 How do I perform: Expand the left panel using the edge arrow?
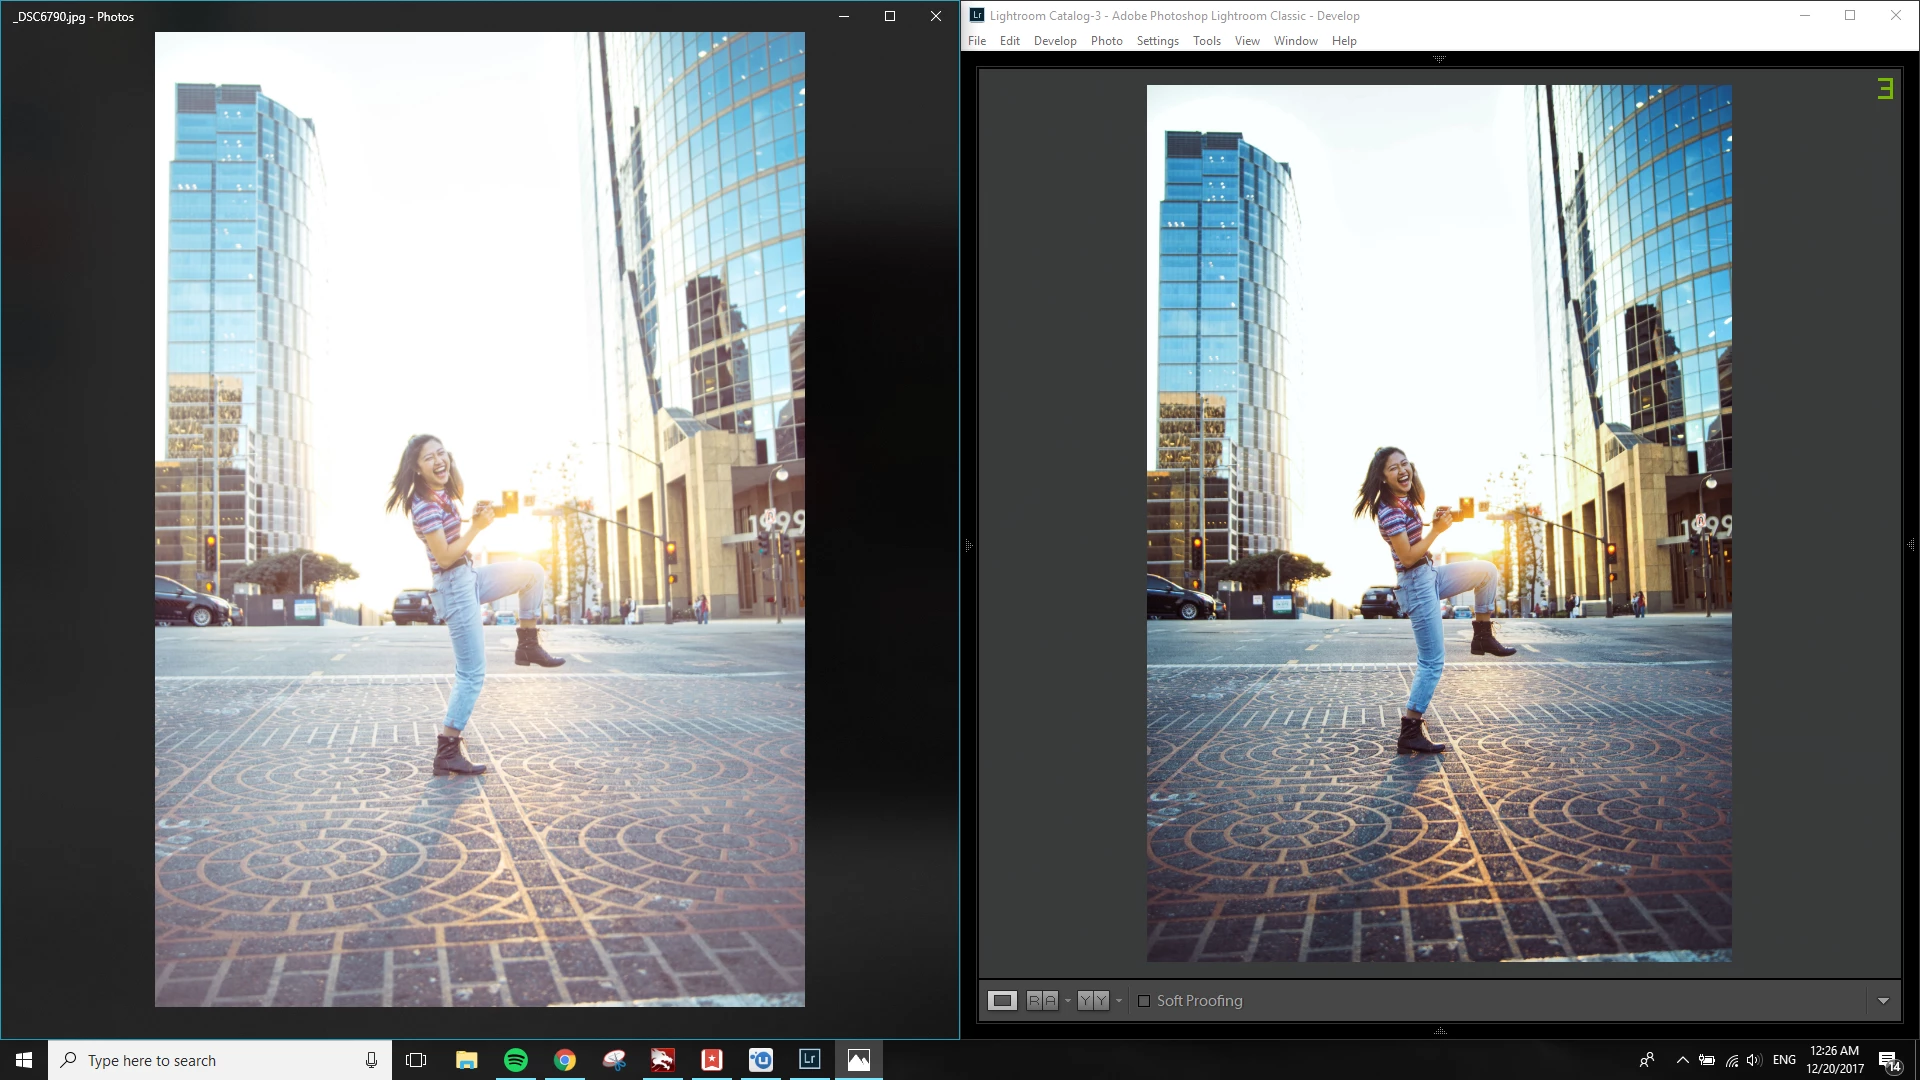968,546
